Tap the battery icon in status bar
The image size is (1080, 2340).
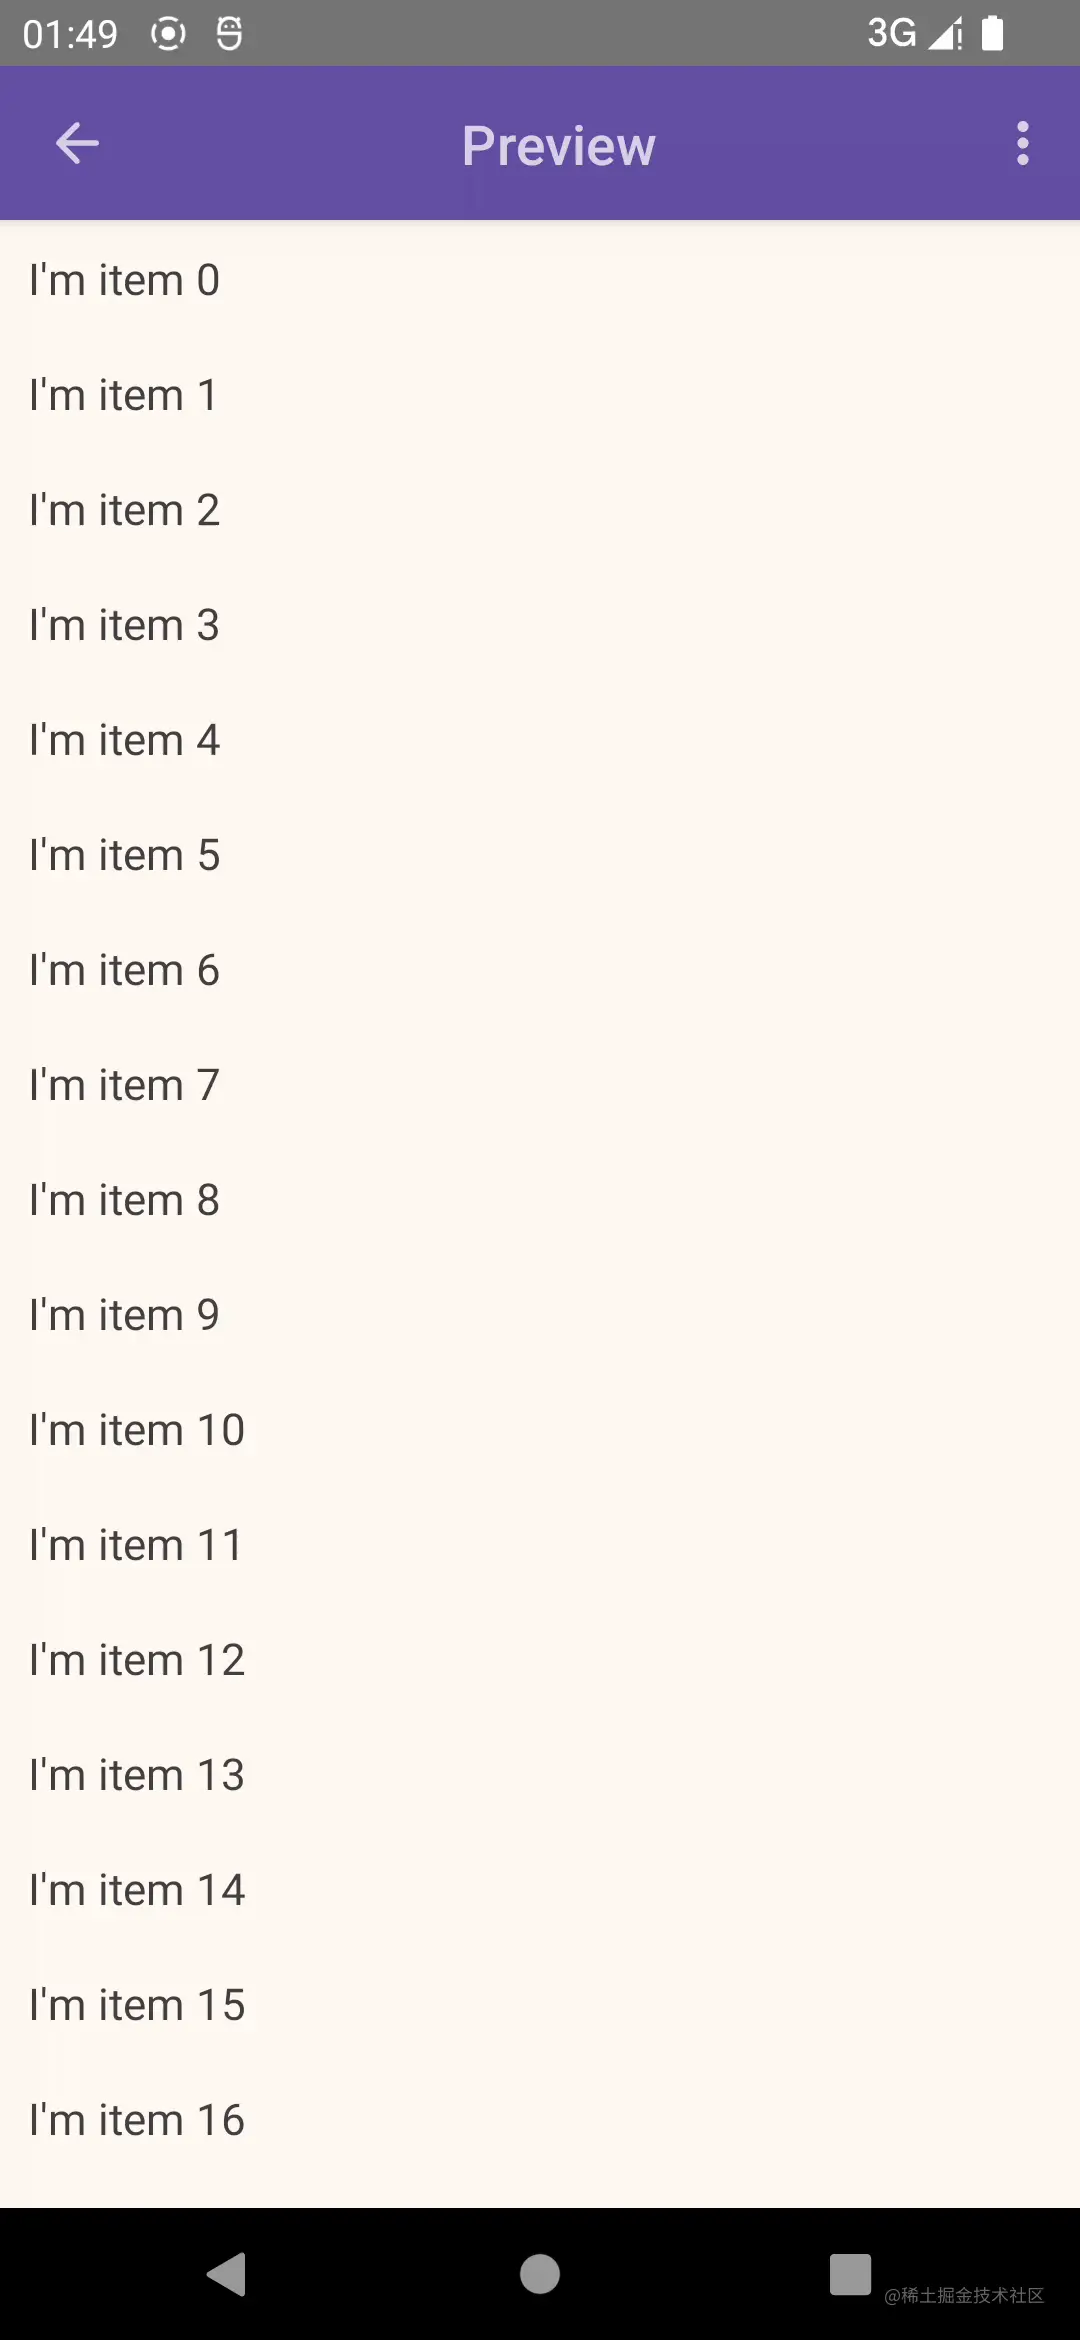point(992,33)
